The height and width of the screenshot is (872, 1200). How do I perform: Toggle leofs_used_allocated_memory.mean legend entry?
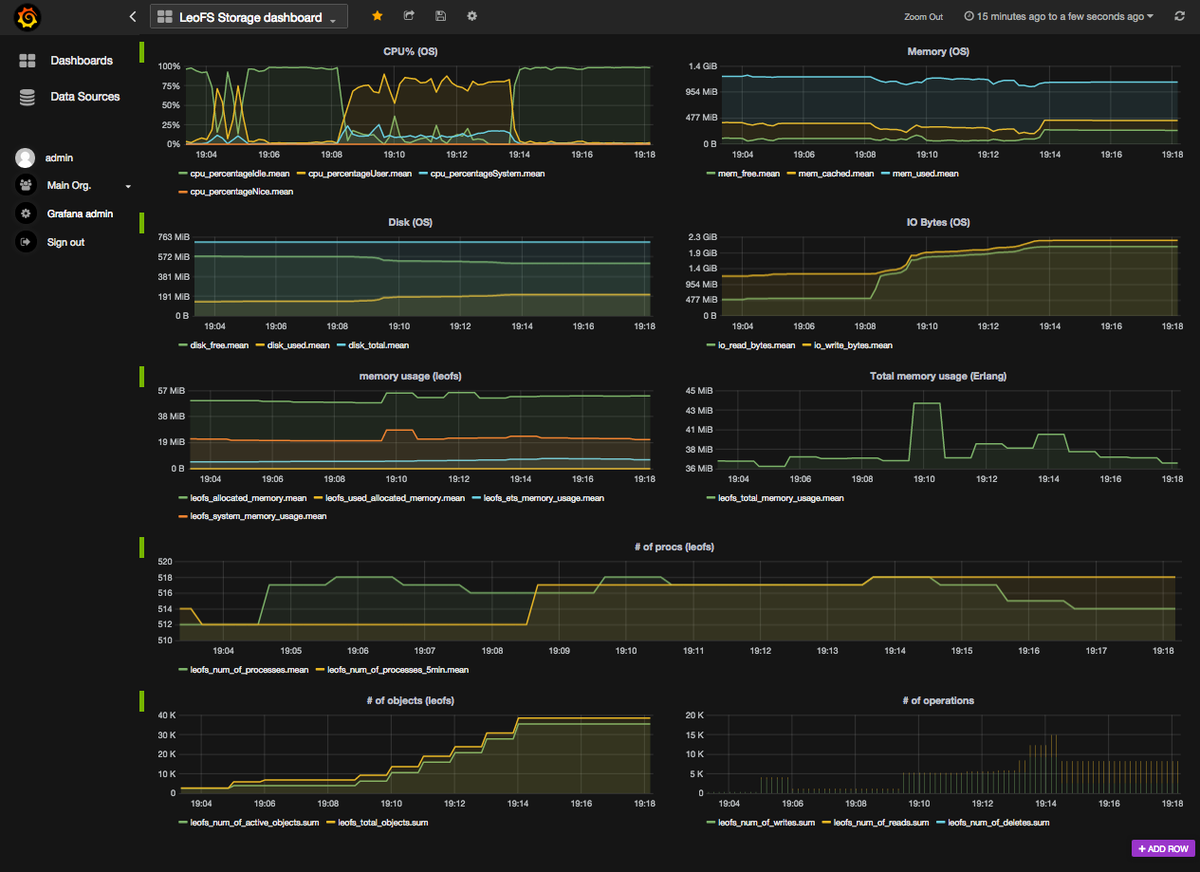391,498
